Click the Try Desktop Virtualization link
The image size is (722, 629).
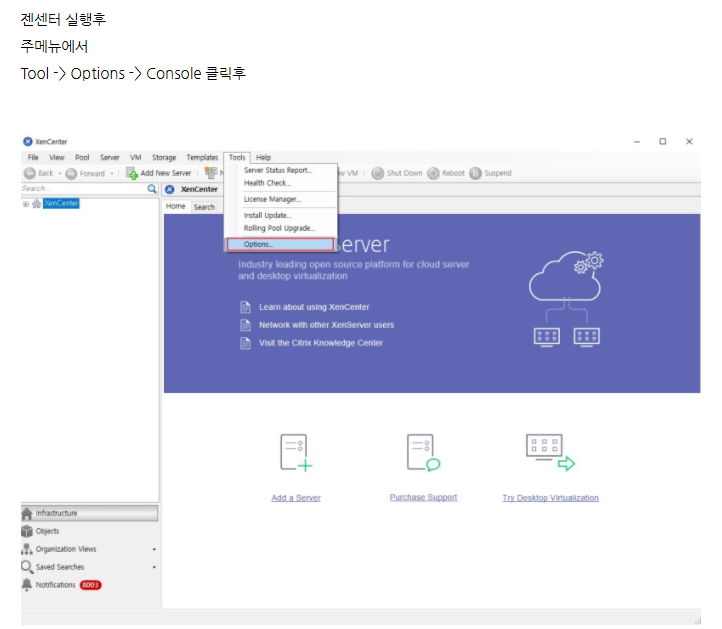pyautogui.click(x=550, y=498)
